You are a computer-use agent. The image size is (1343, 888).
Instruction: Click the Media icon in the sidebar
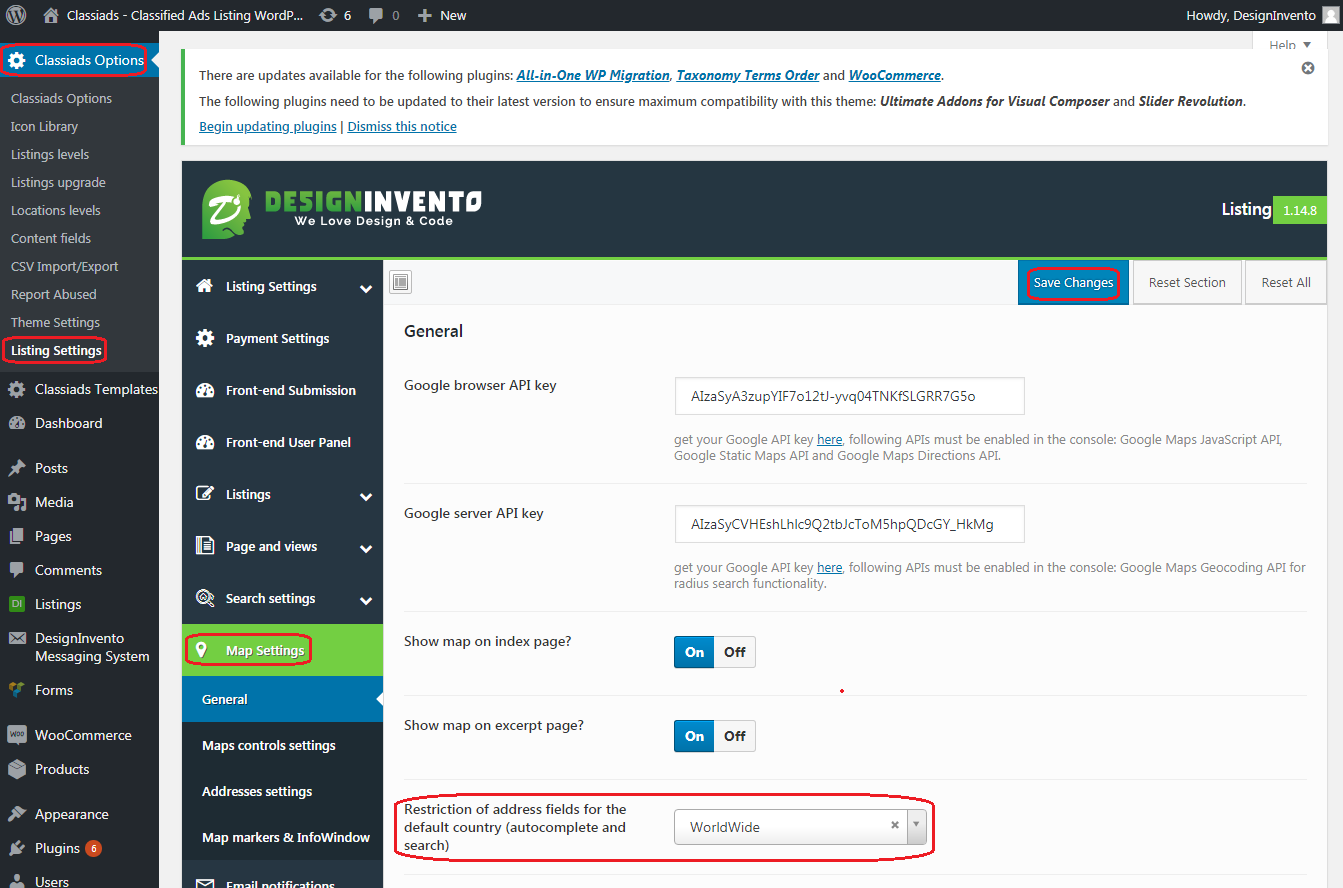point(17,502)
